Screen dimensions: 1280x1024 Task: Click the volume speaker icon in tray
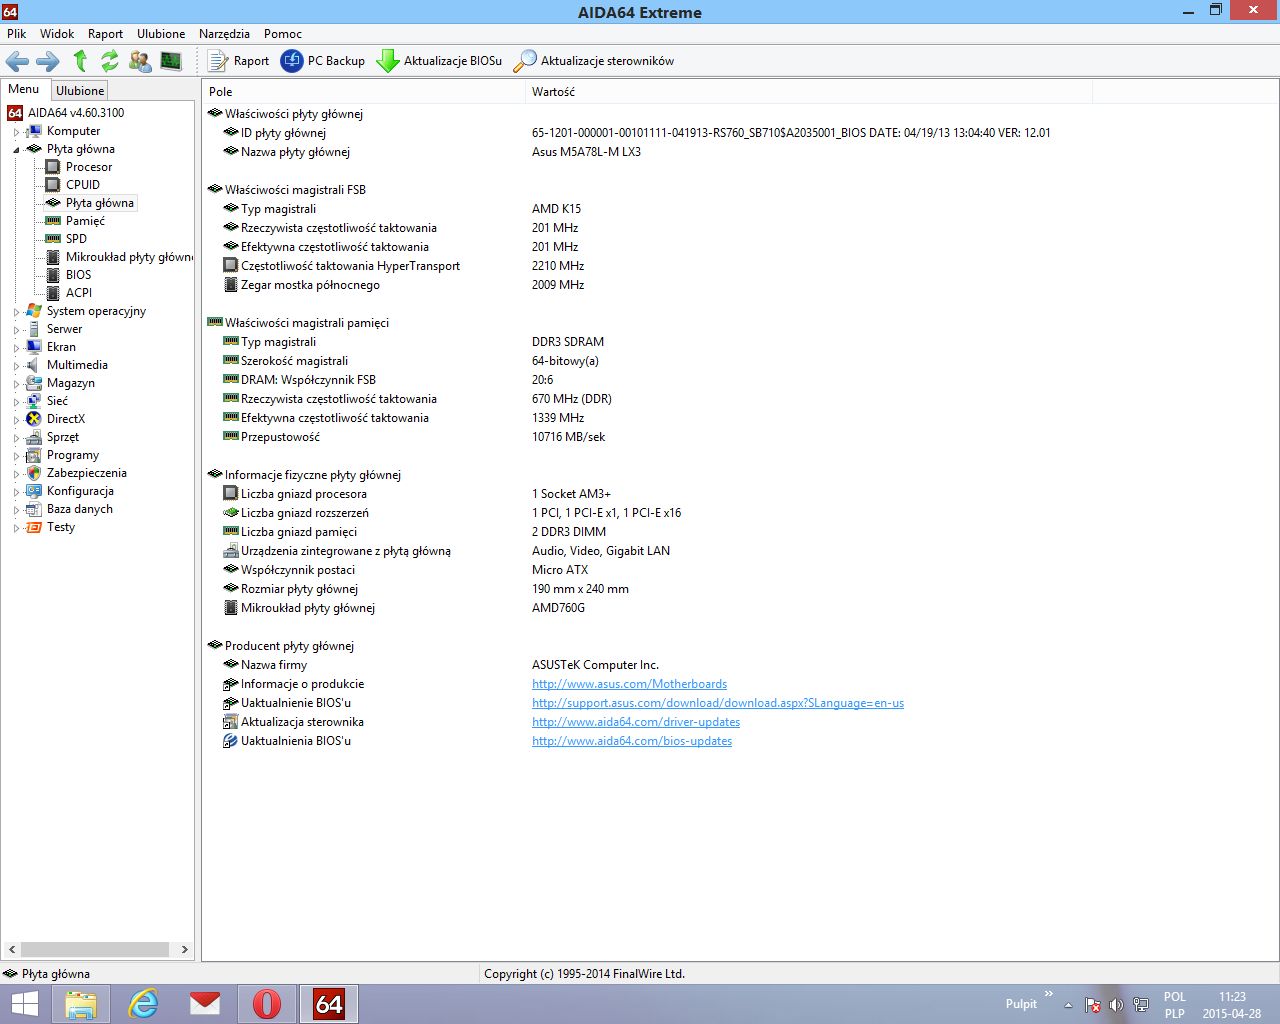pyautogui.click(x=1116, y=1005)
